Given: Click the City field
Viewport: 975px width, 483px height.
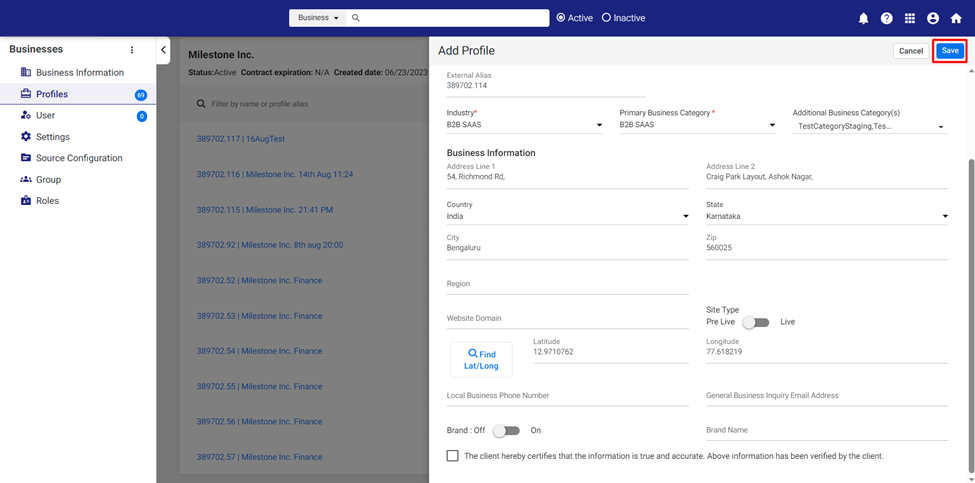Looking at the screenshot, I should click(x=568, y=248).
